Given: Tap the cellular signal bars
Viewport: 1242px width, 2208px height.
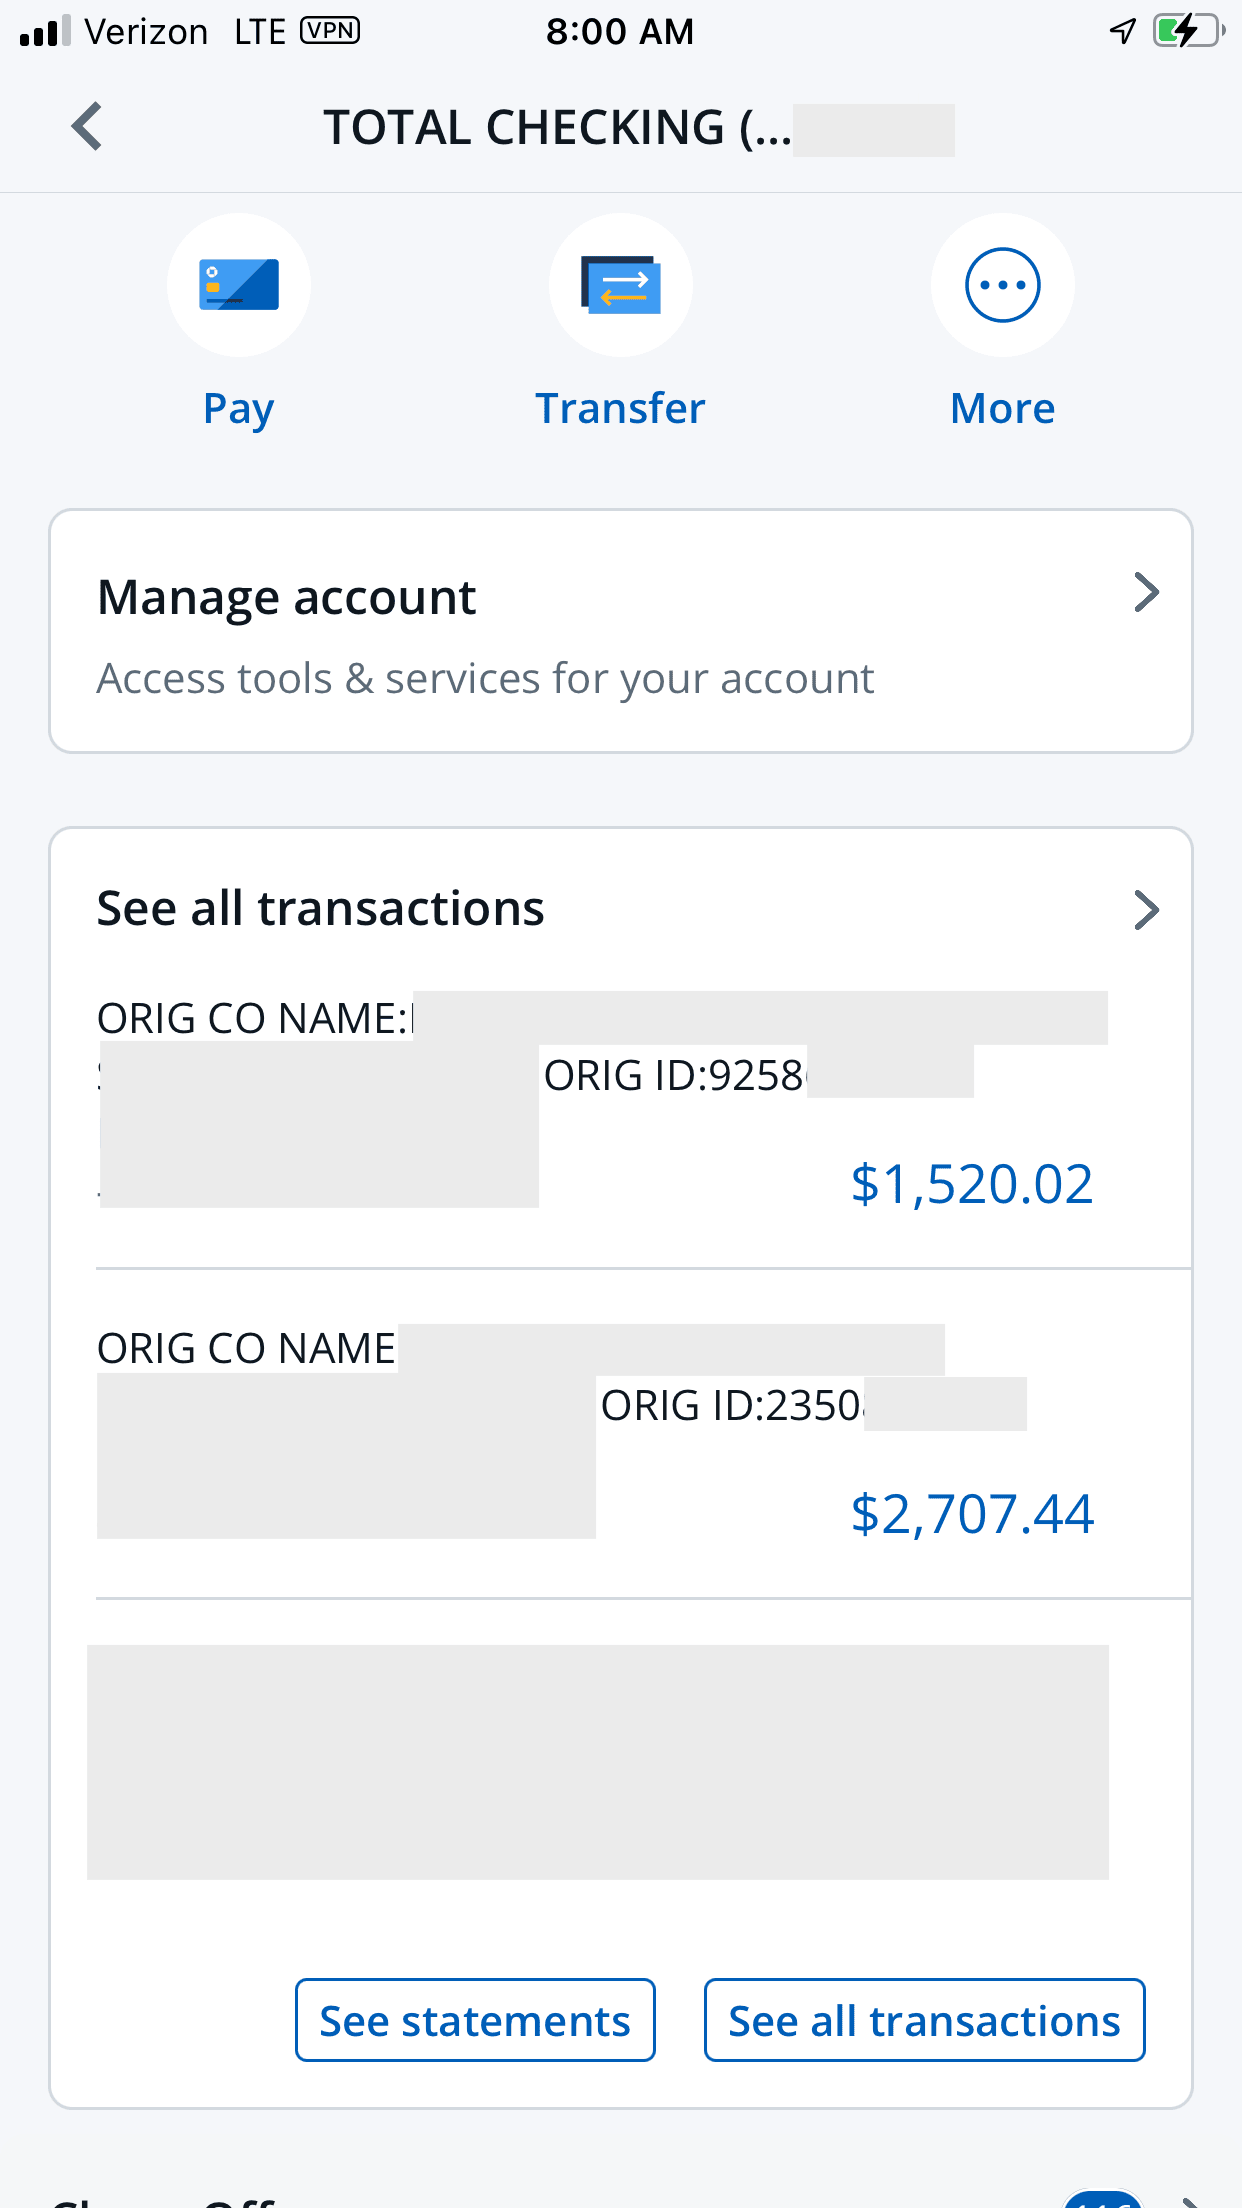Looking at the screenshot, I should point(45,31).
